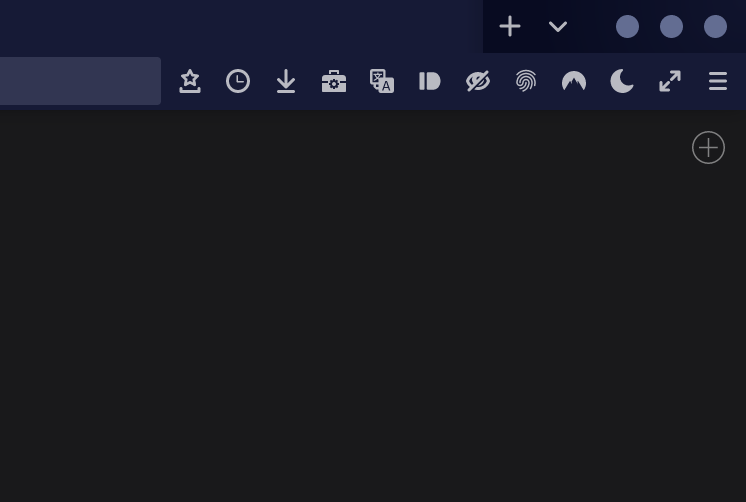Open the toolbox with gear icon
This screenshot has height=502, width=746.
pos(334,81)
